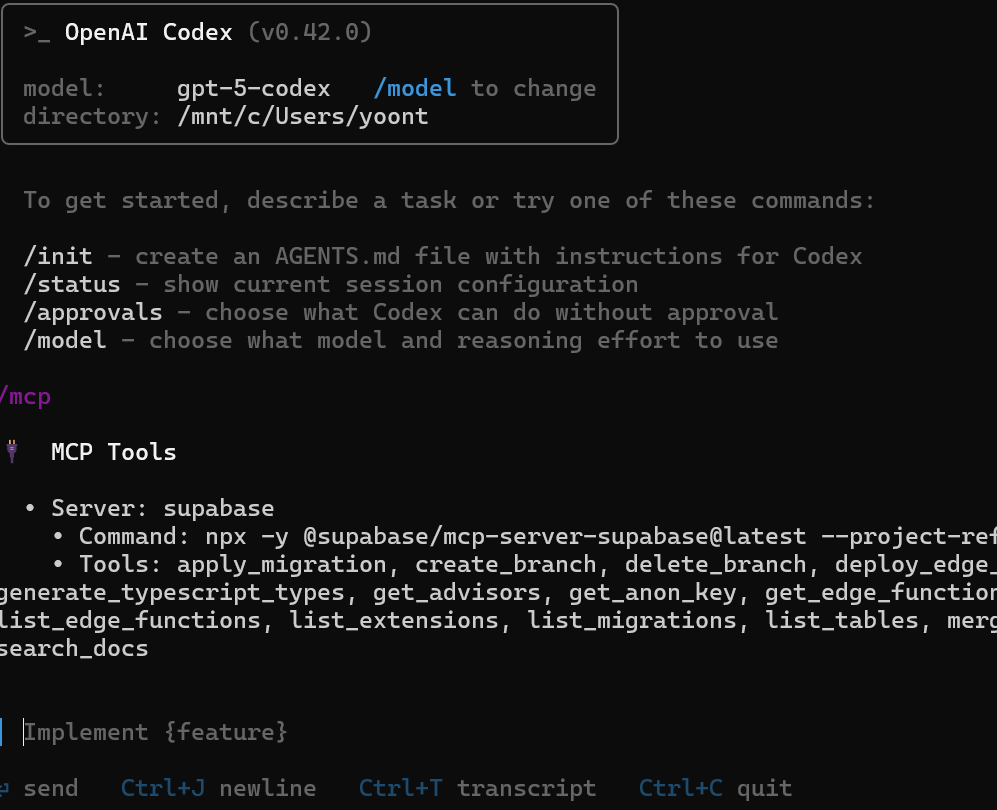Click the >_ prompt icon next to OpenAI Codex

click(x=36, y=32)
